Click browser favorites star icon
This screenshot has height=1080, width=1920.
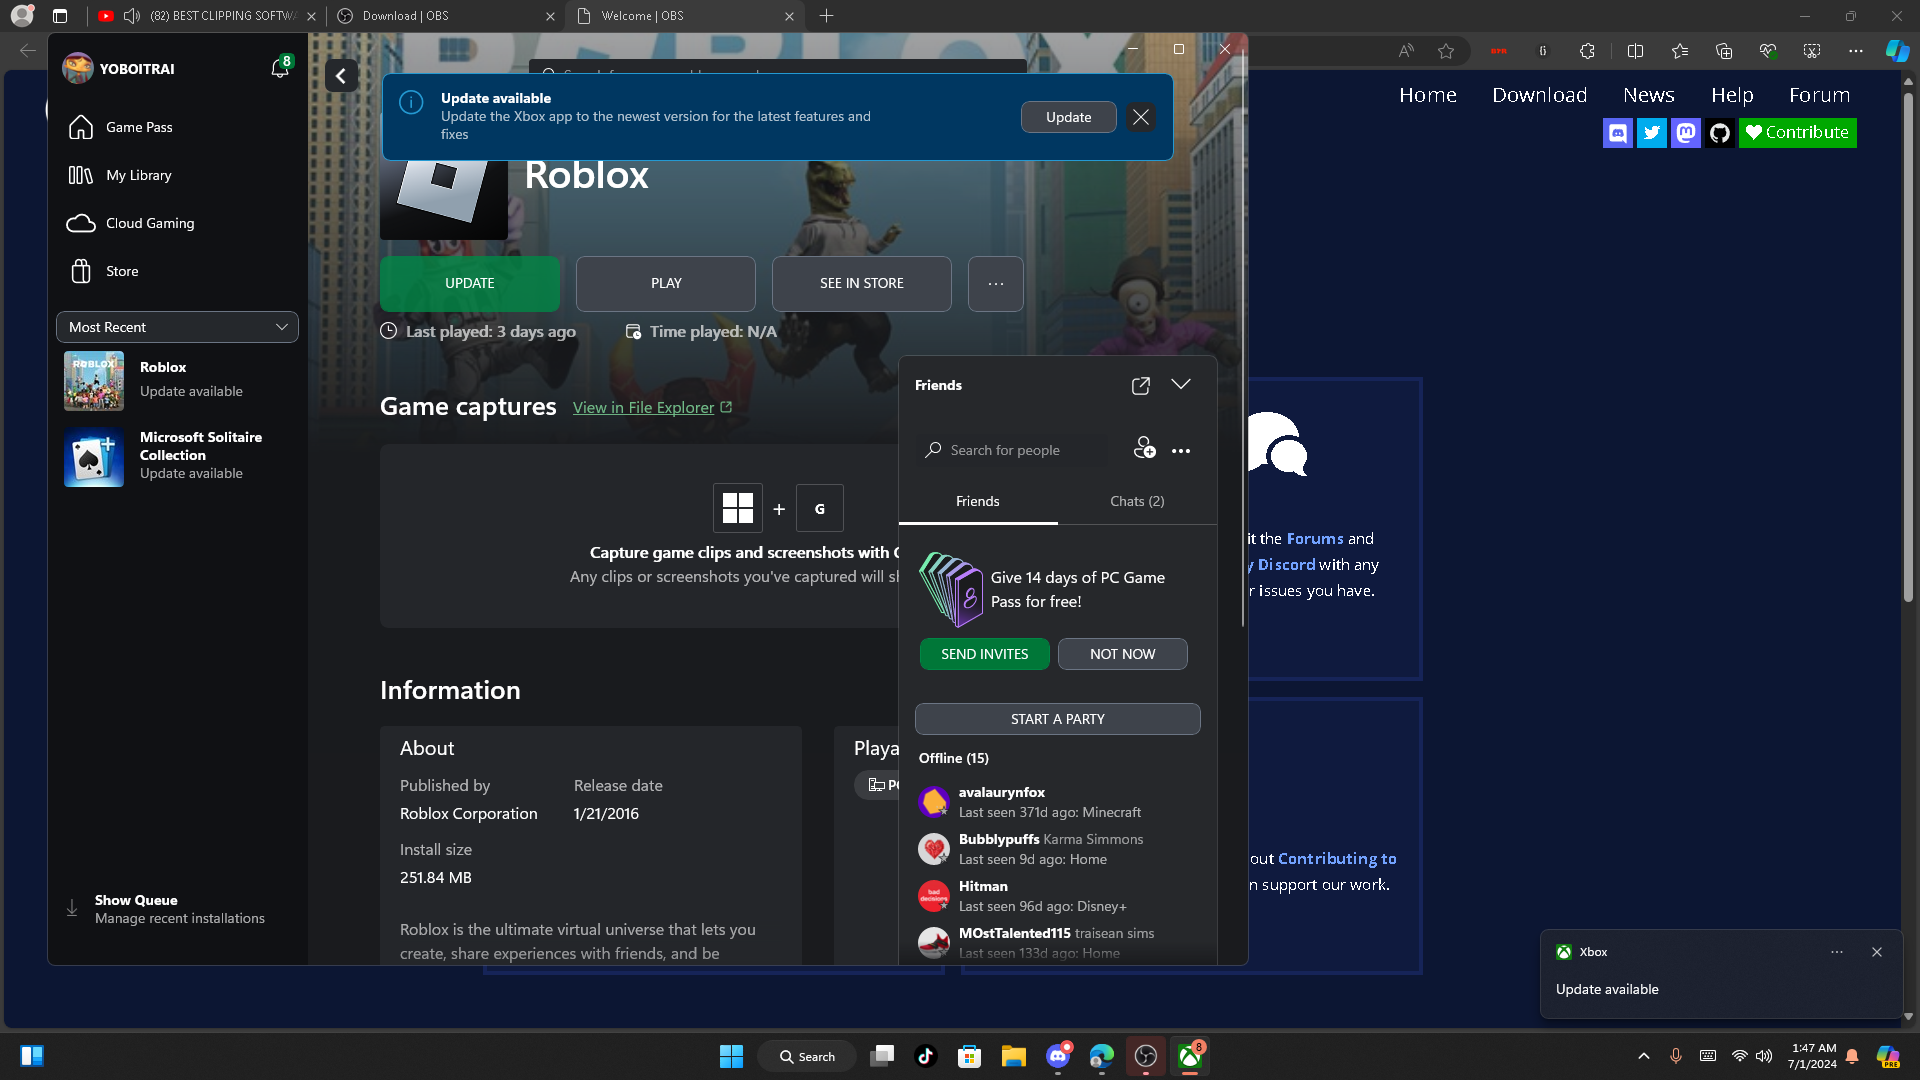1446,51
